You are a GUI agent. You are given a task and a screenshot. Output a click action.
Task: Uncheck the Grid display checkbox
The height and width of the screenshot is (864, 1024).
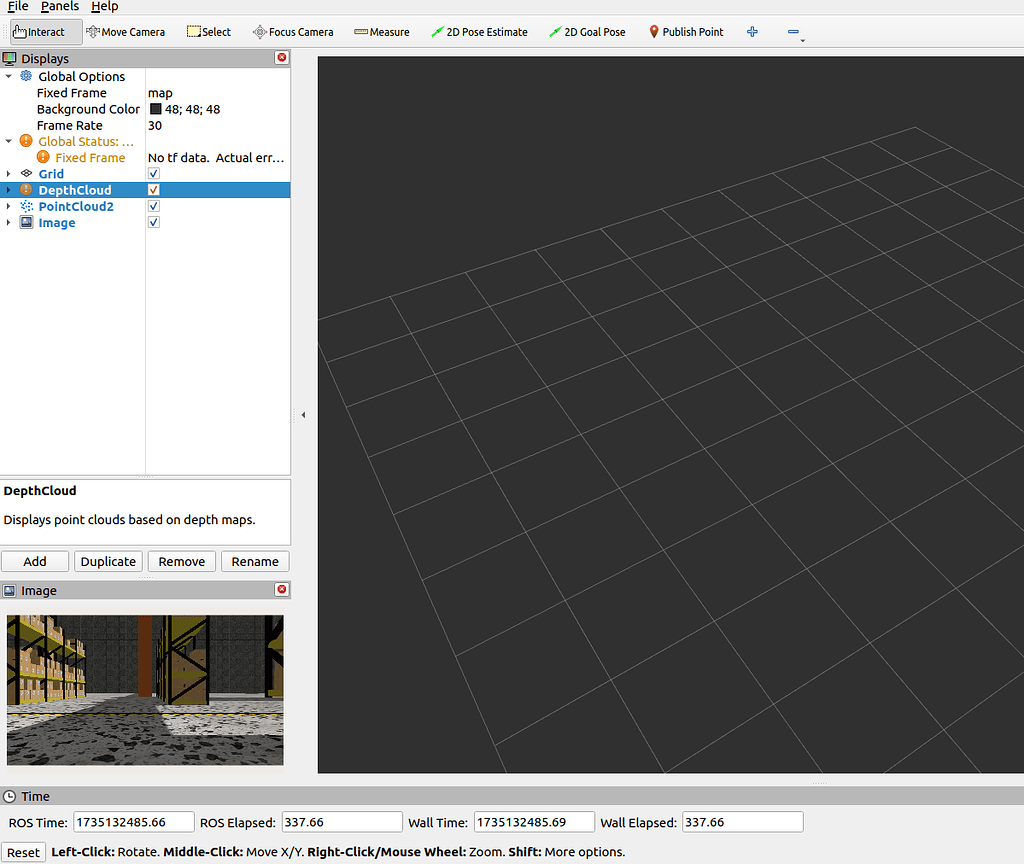[x=153, y=173]
